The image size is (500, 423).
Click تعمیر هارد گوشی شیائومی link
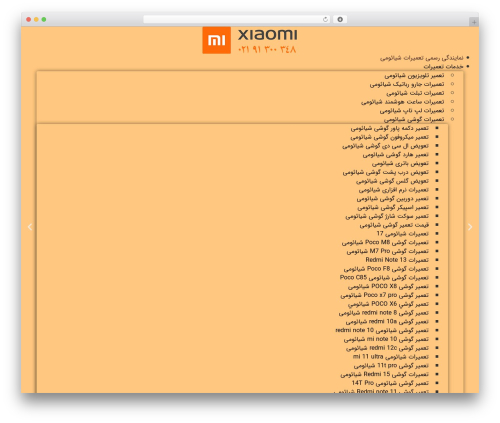396,155
